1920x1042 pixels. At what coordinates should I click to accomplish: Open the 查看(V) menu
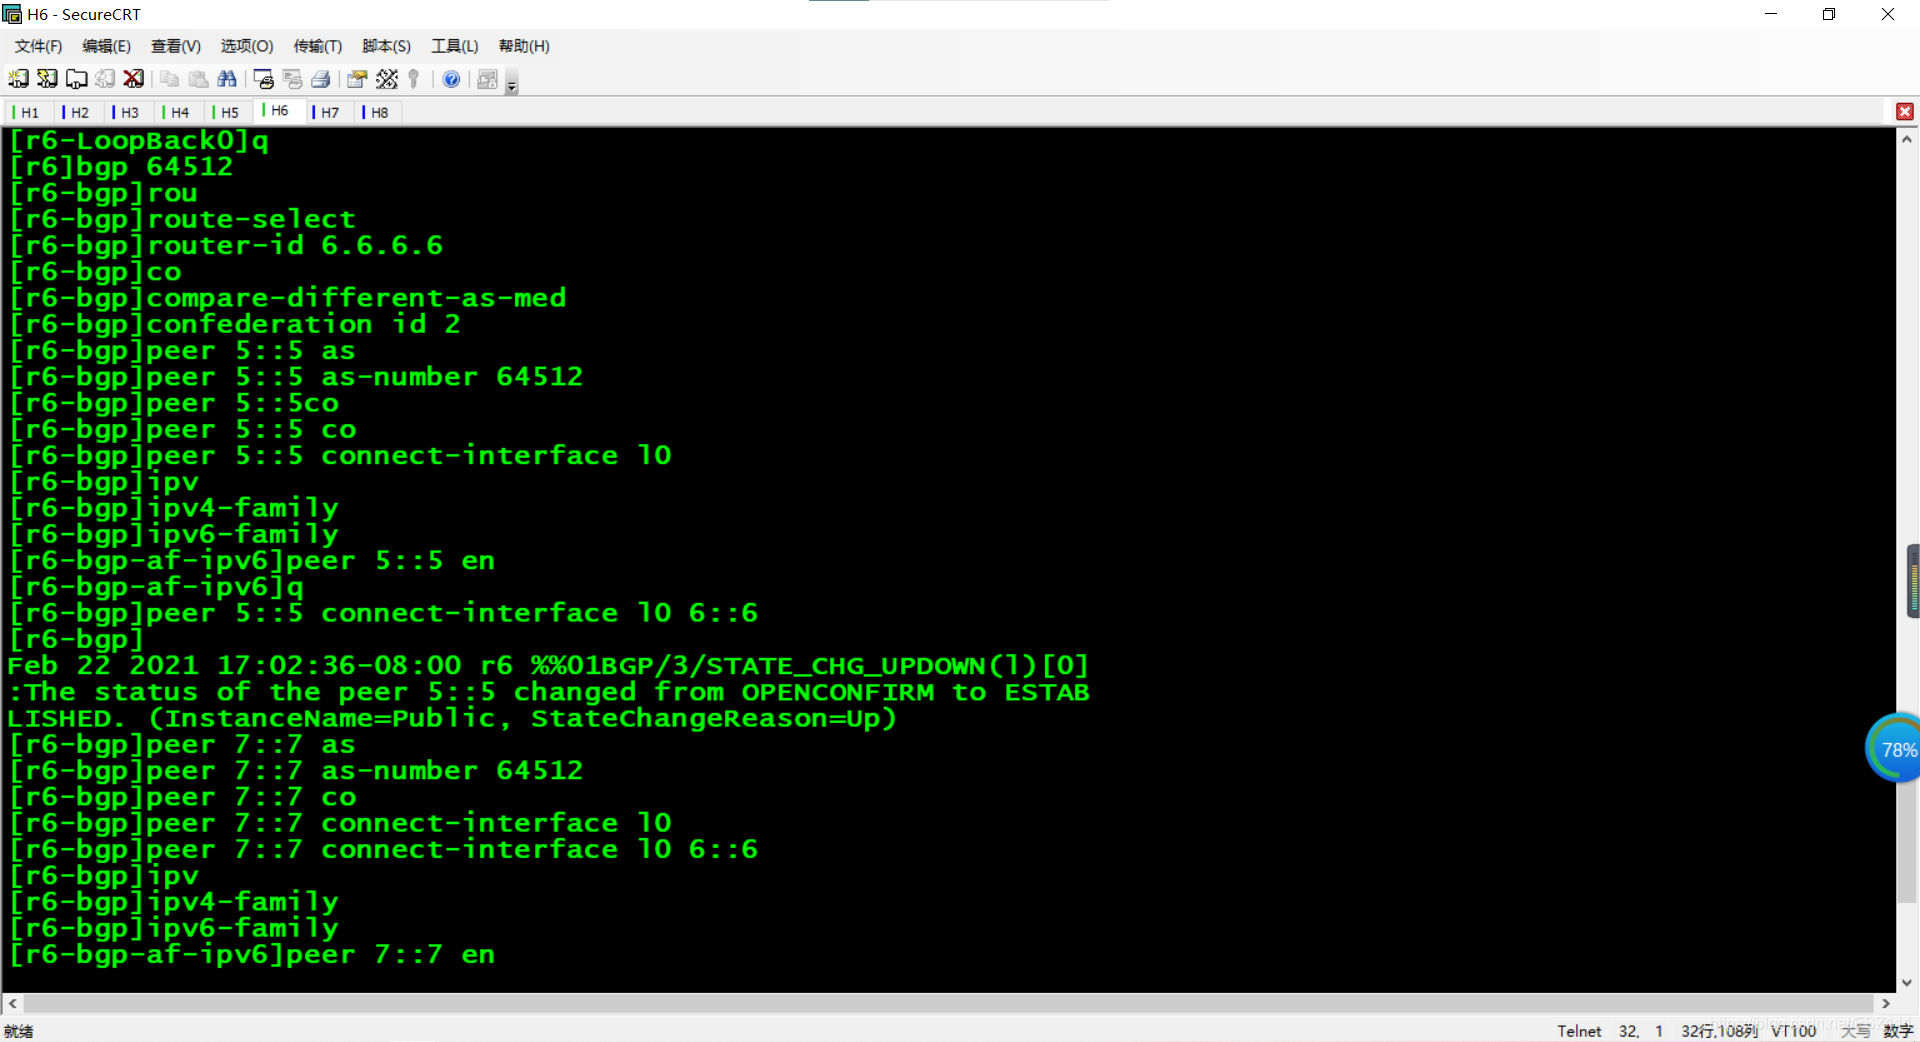(176, 46)
